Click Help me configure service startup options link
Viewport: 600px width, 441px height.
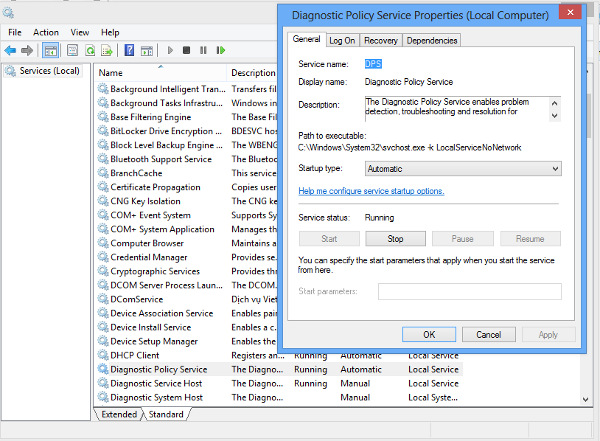tap(371, 191)
